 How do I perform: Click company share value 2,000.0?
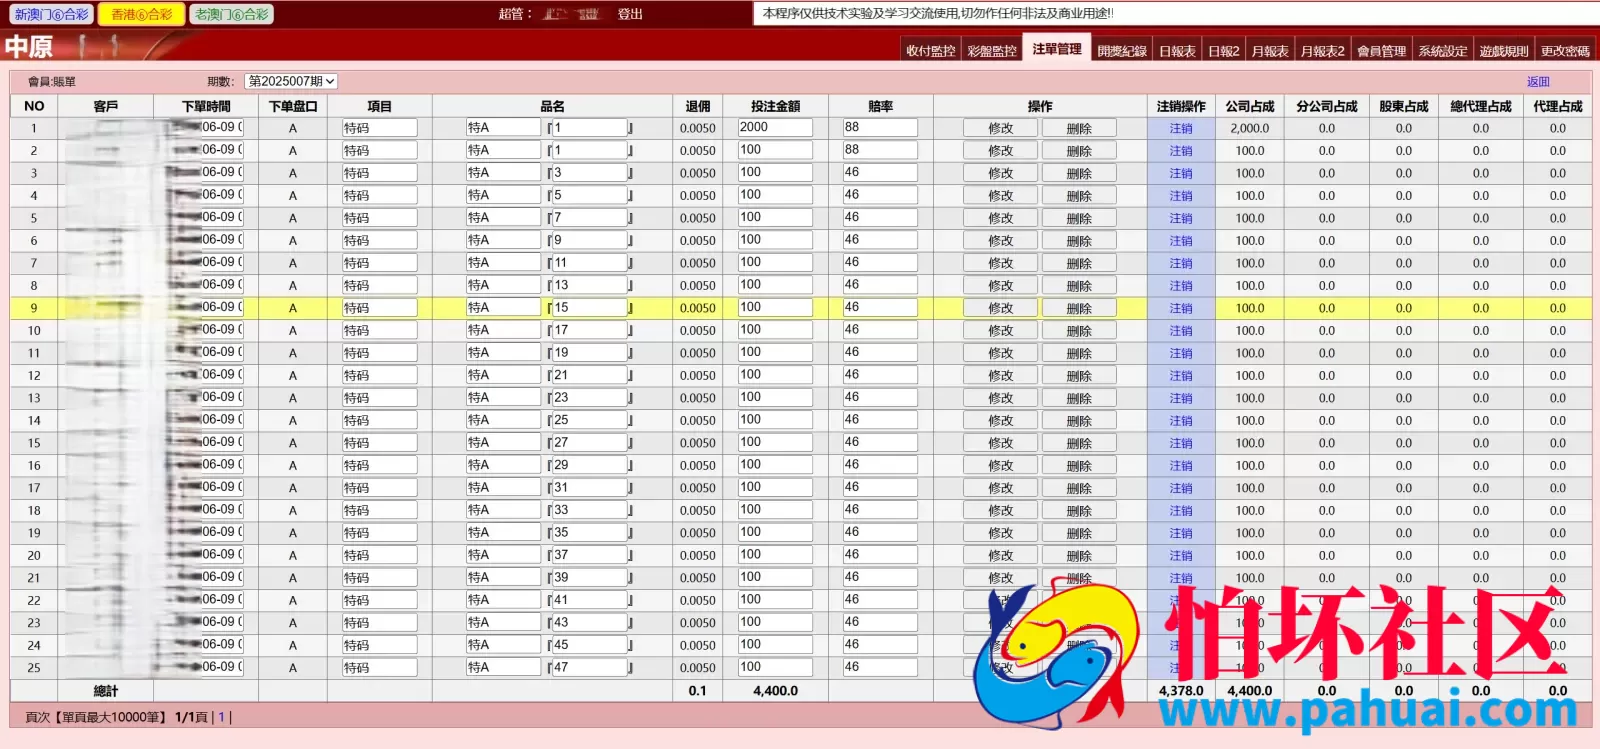[1250, 128]
